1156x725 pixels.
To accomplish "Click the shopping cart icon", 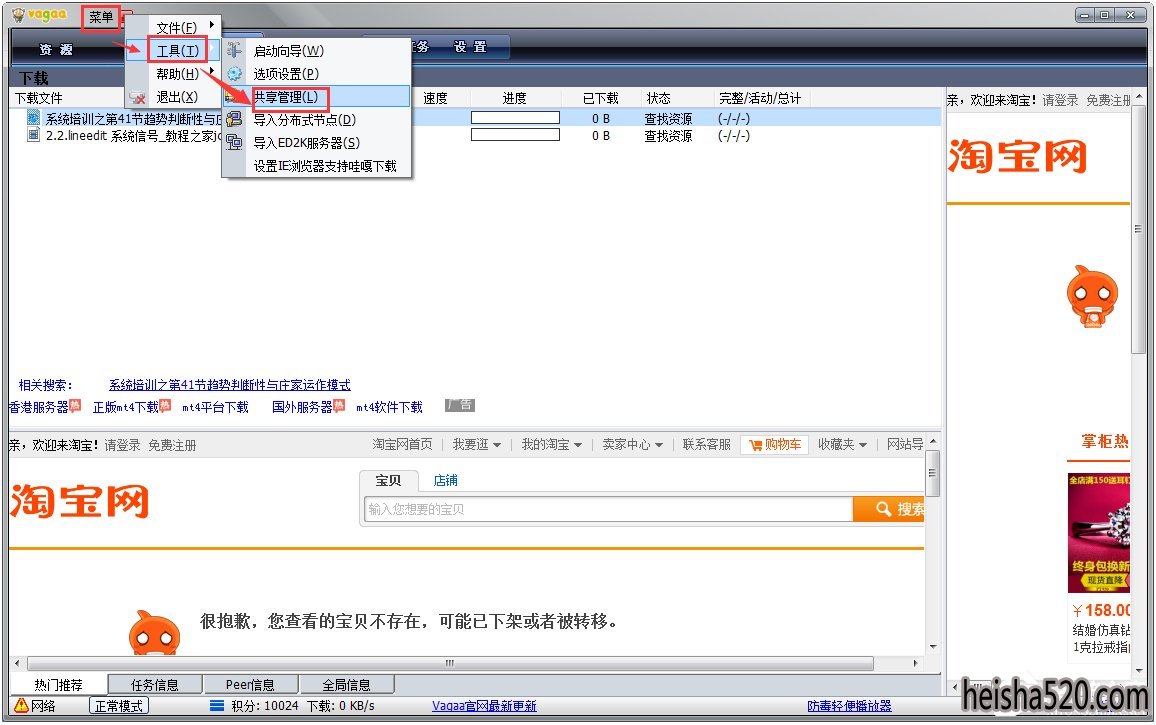I will (x=755, y=445).
